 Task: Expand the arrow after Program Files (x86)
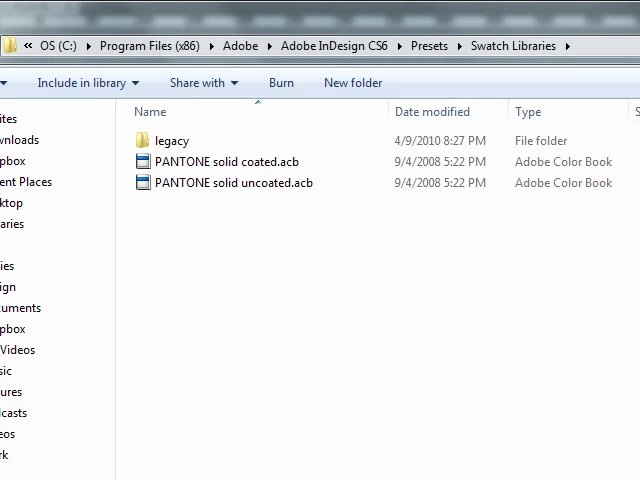click(211, 46)
